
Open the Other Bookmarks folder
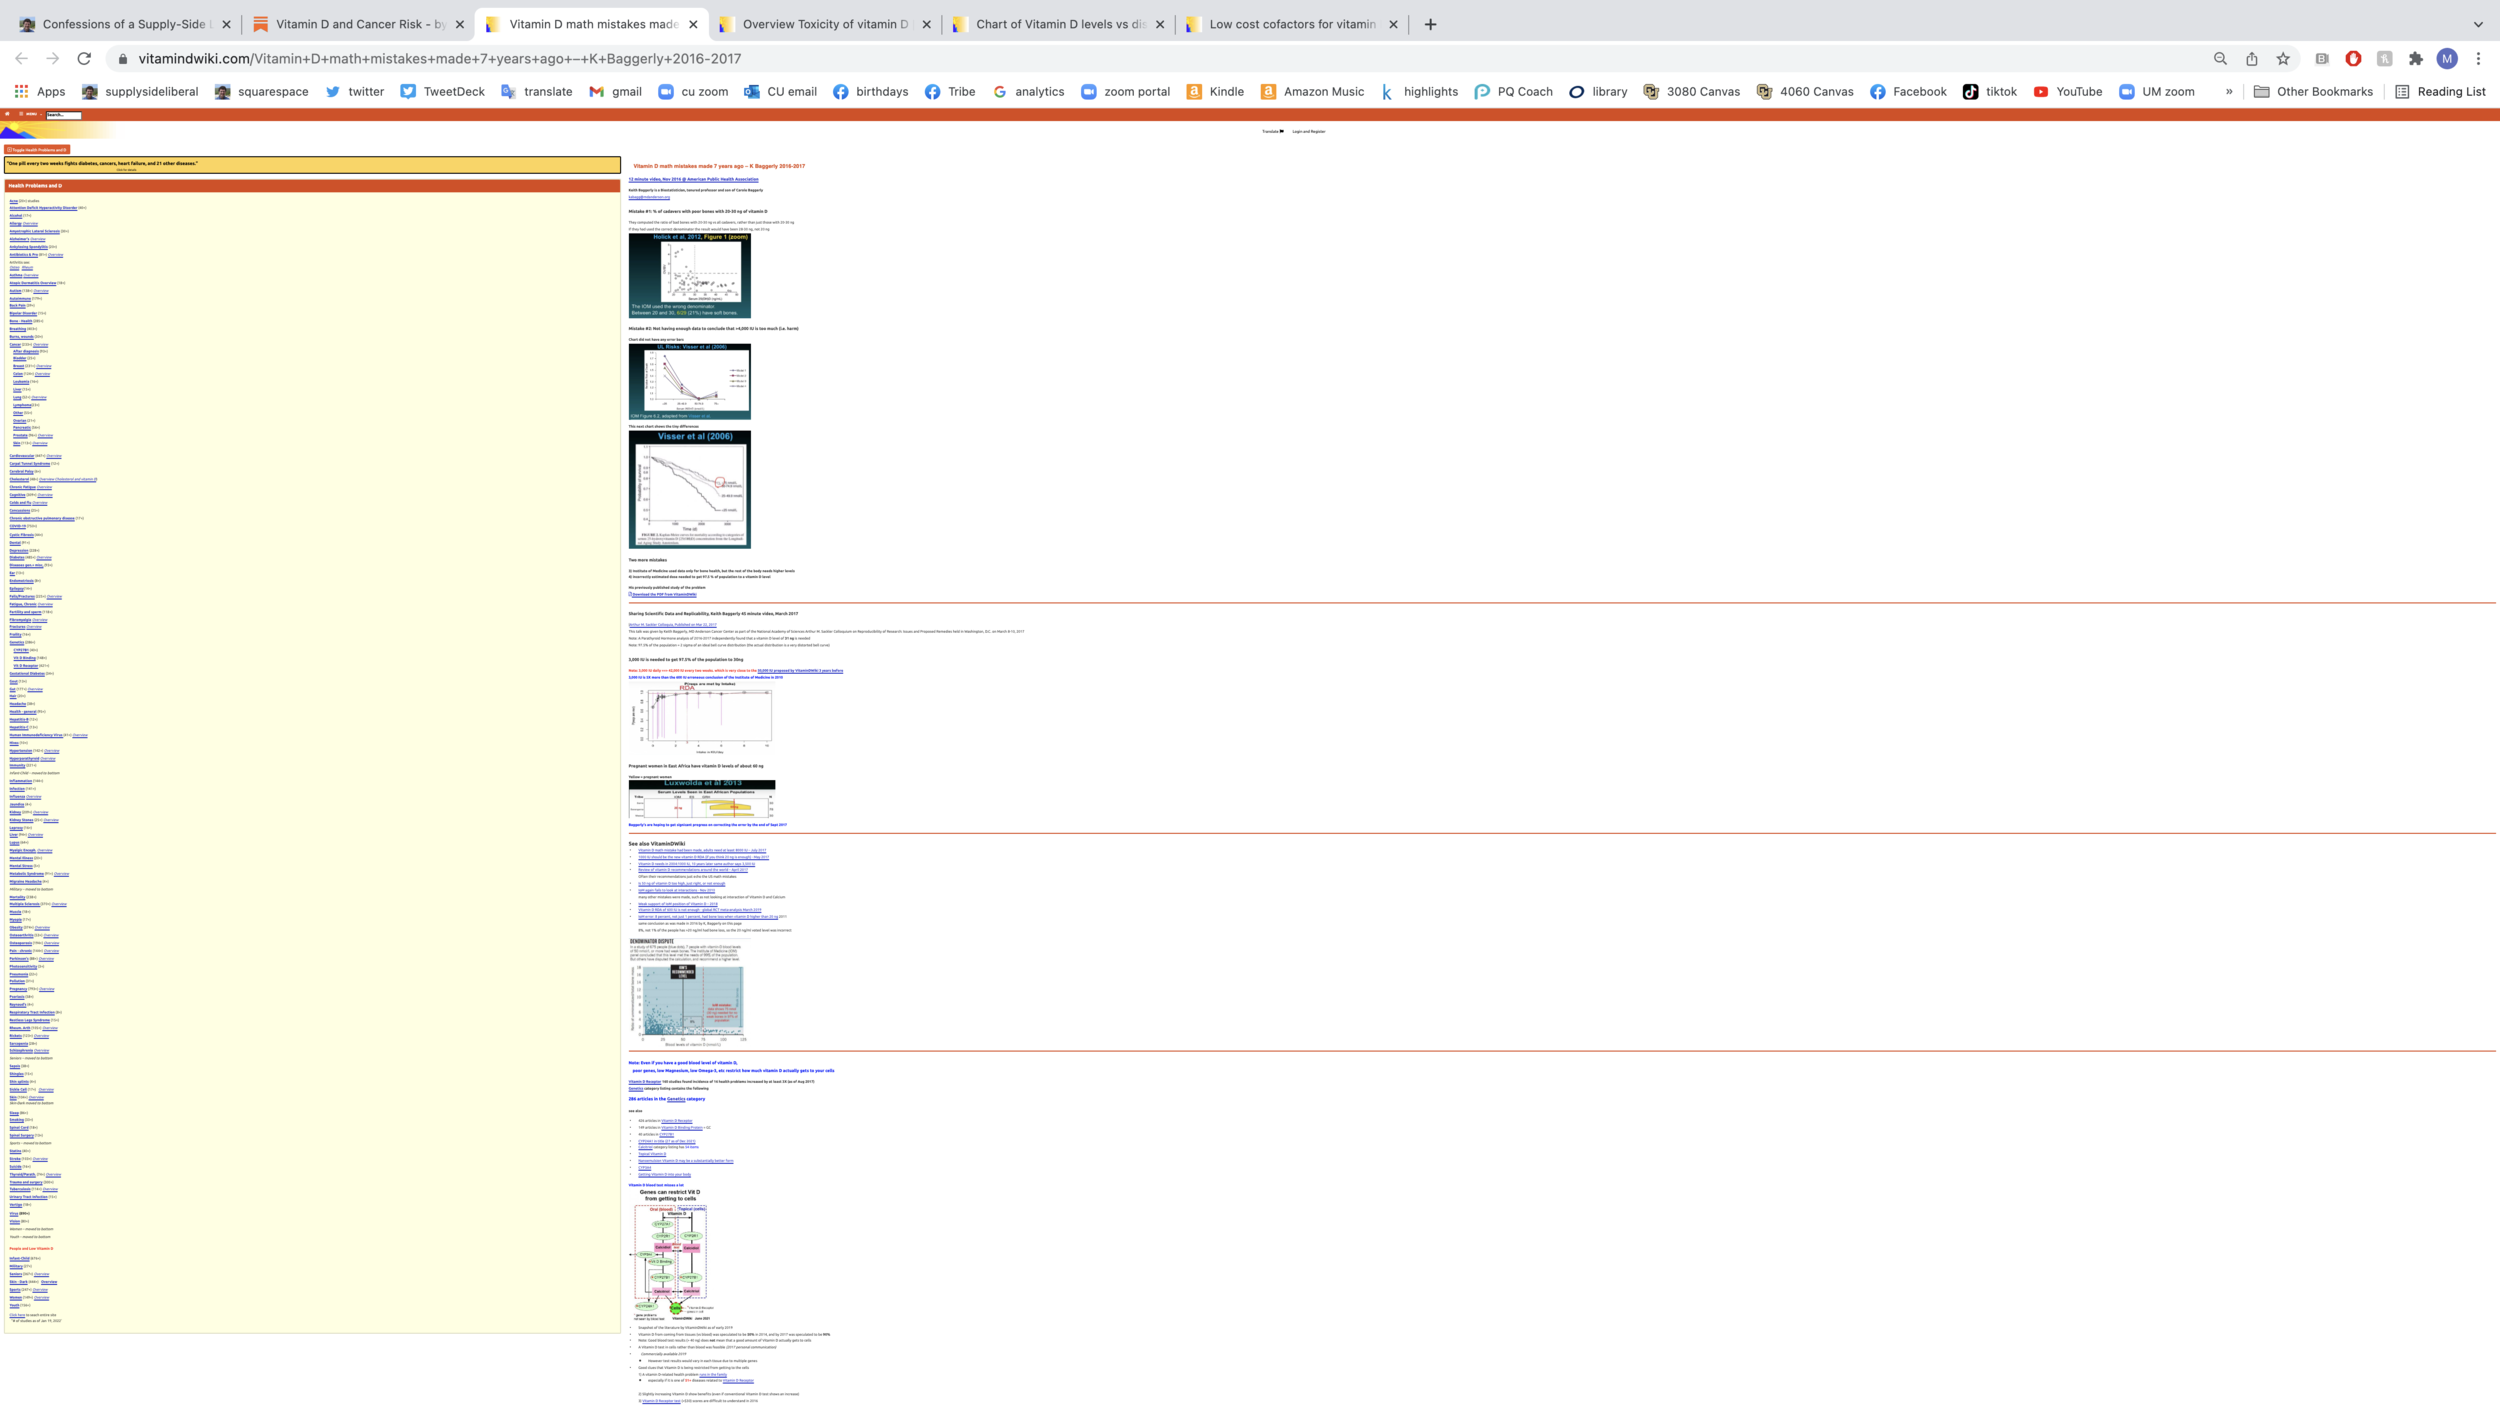(2313, 91)
